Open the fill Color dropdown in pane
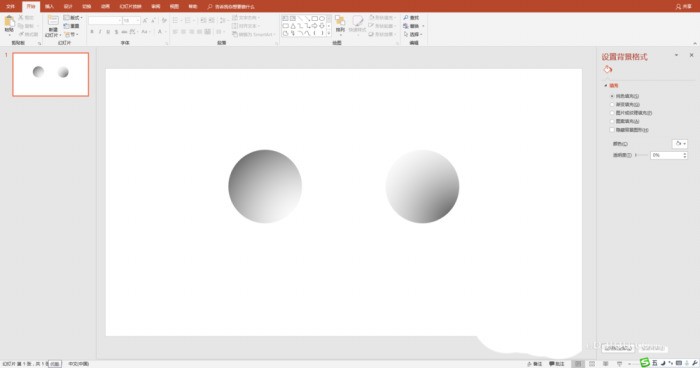Viewport: 700px width, 368px height. click(680, 144)
